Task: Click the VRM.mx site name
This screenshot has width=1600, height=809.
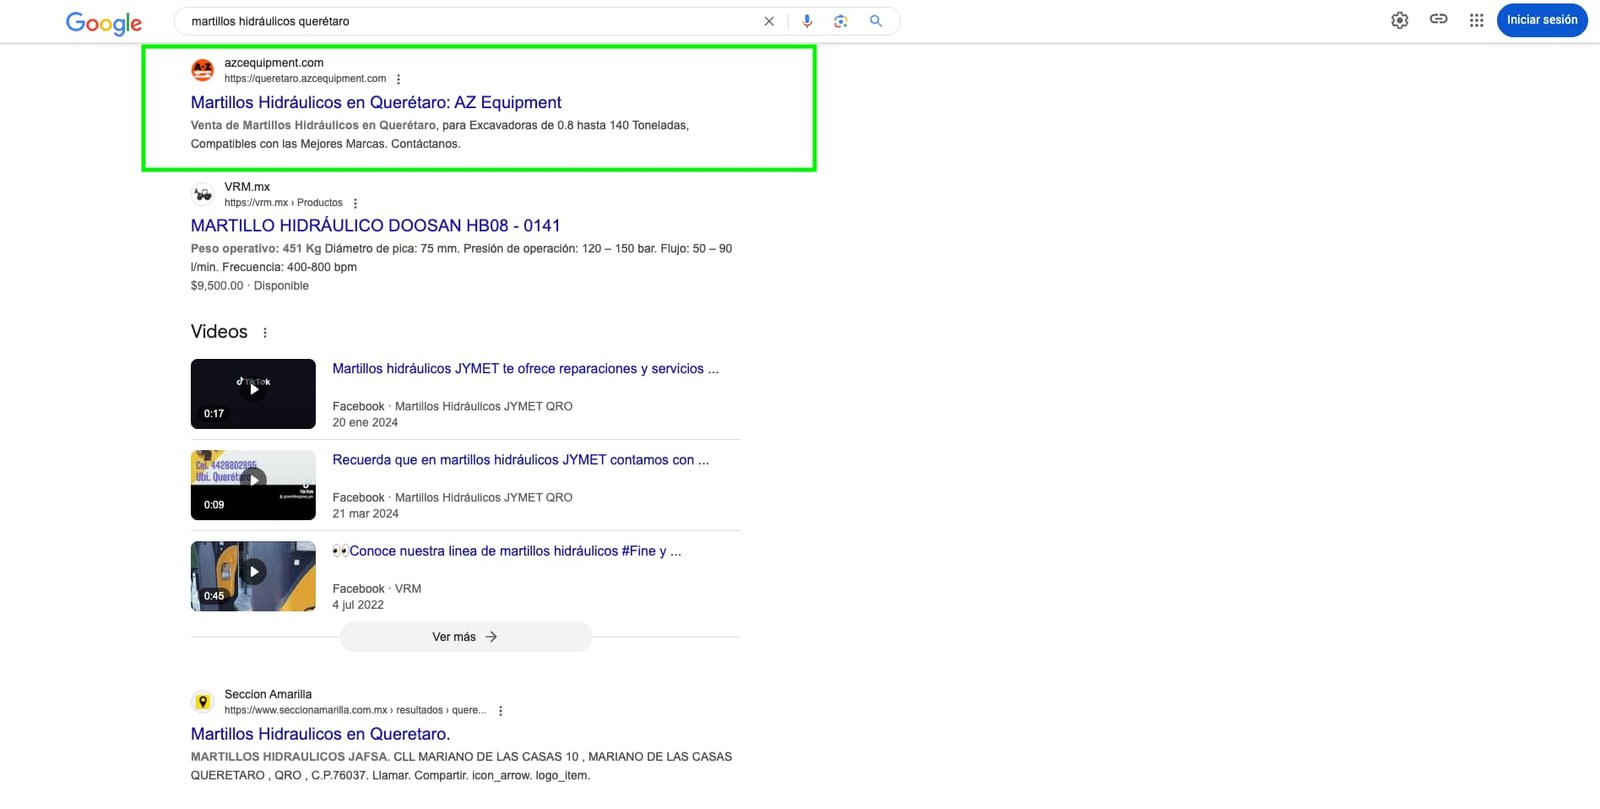Action: click(247, 187)
